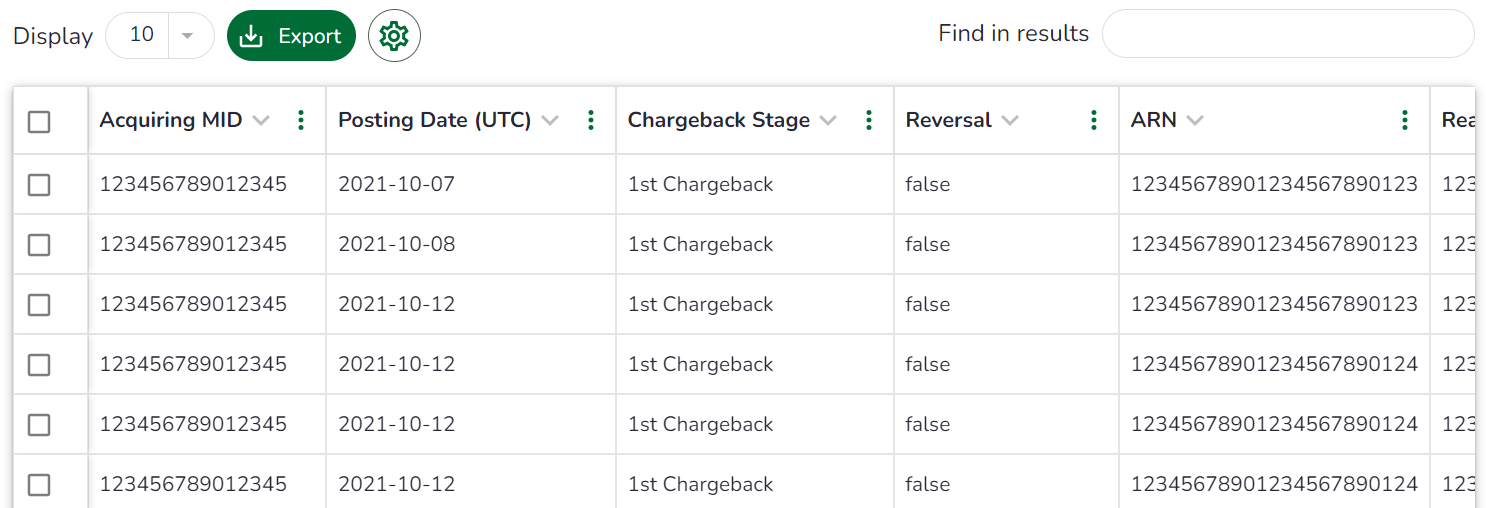Focus the Find in results field
Viewport: 1486px width, 508px height.
click(x=1287, y=34)
